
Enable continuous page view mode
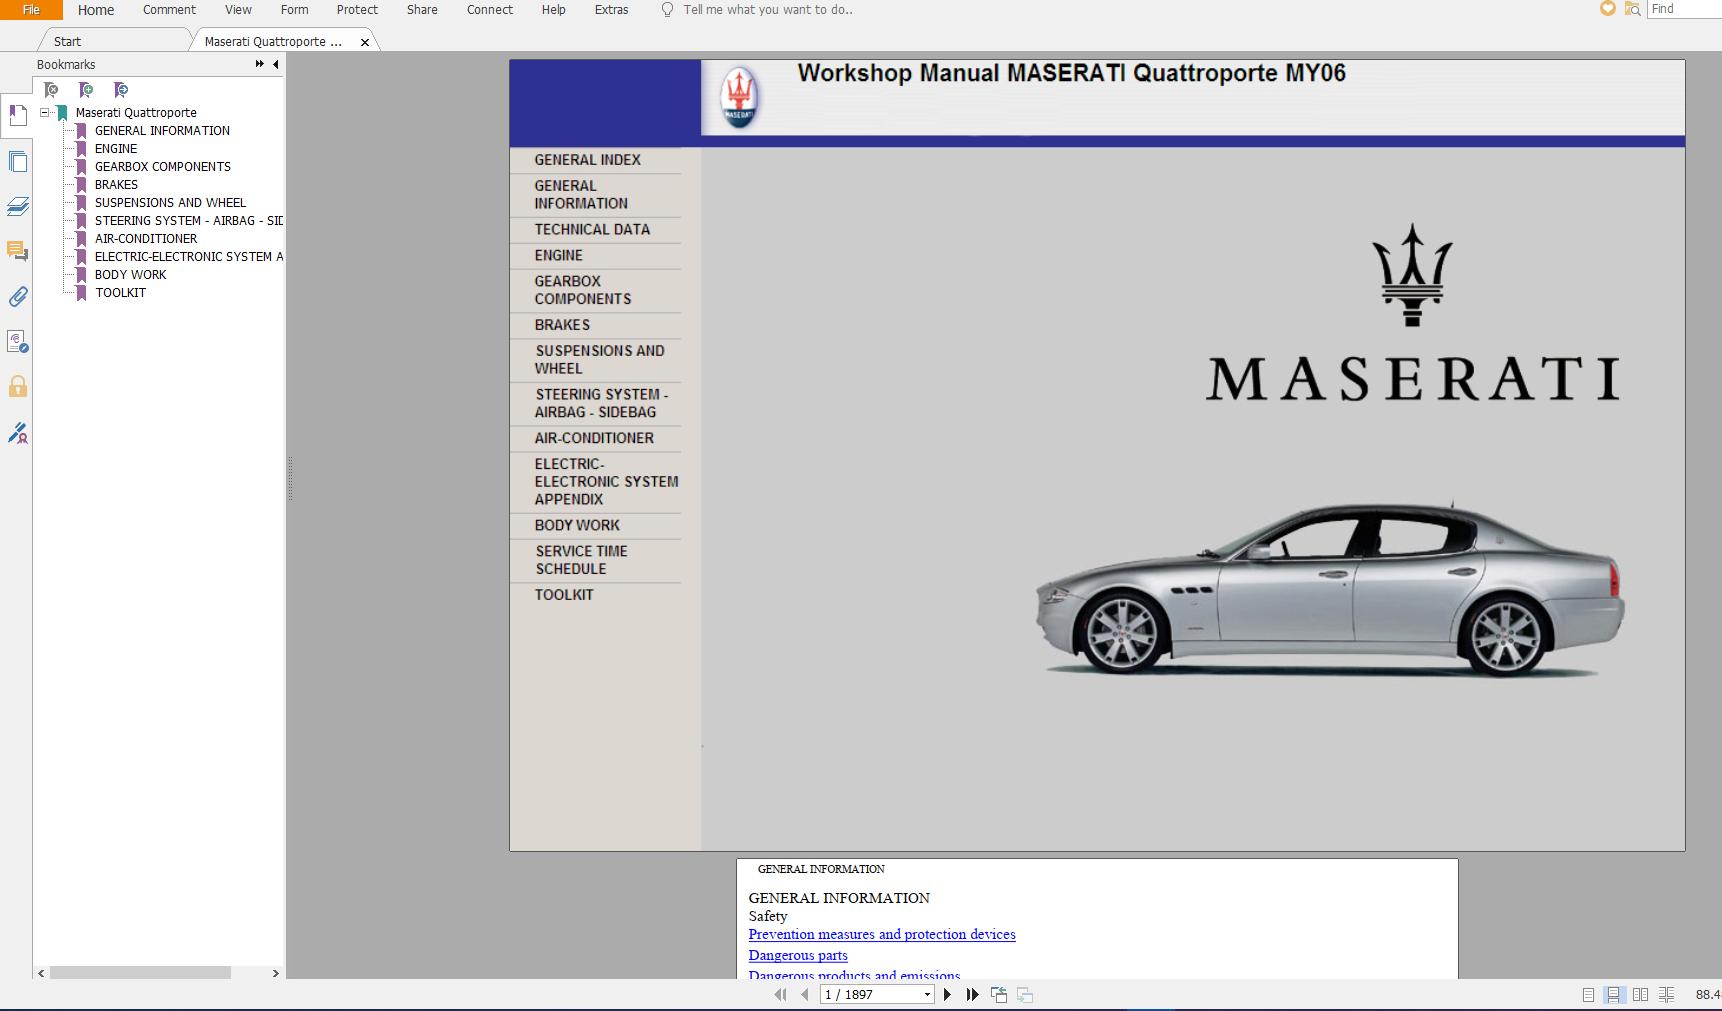tap(1613, 994)
